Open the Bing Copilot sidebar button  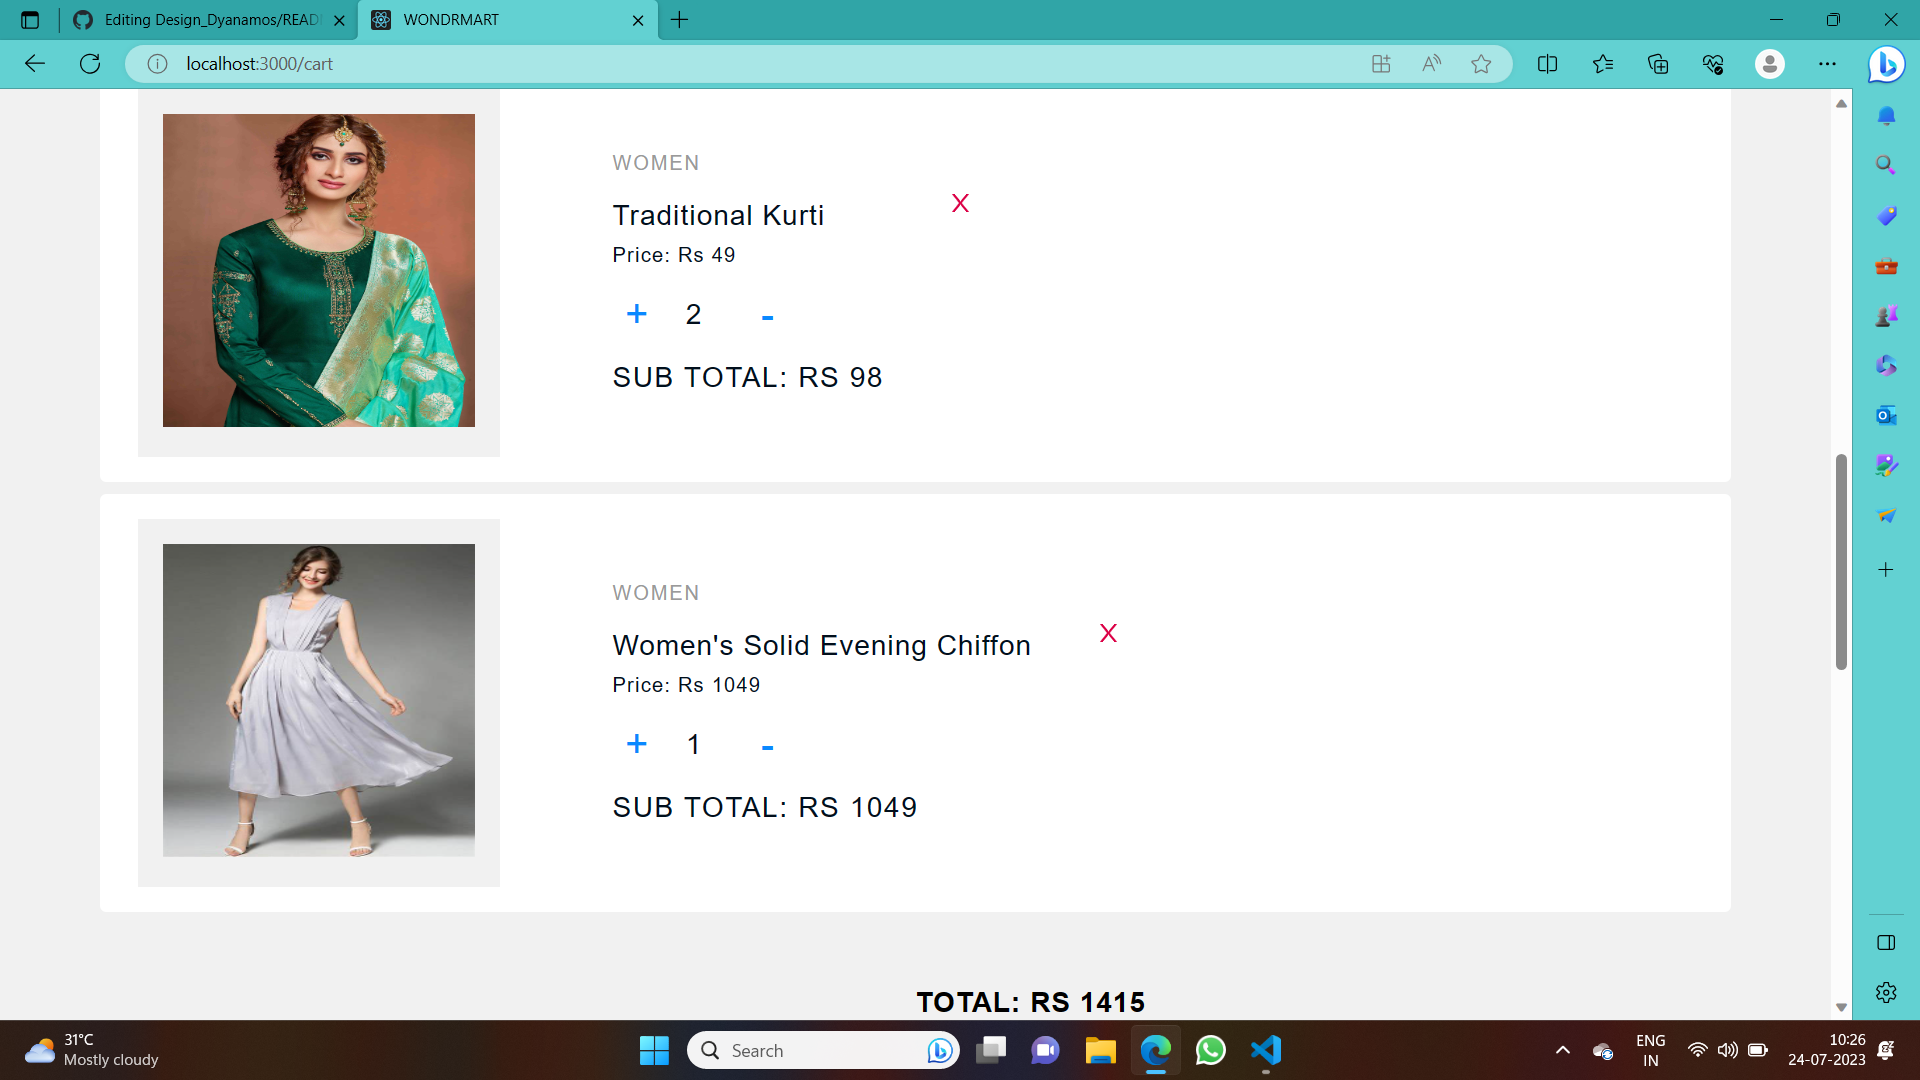[x=1886, y=64]
